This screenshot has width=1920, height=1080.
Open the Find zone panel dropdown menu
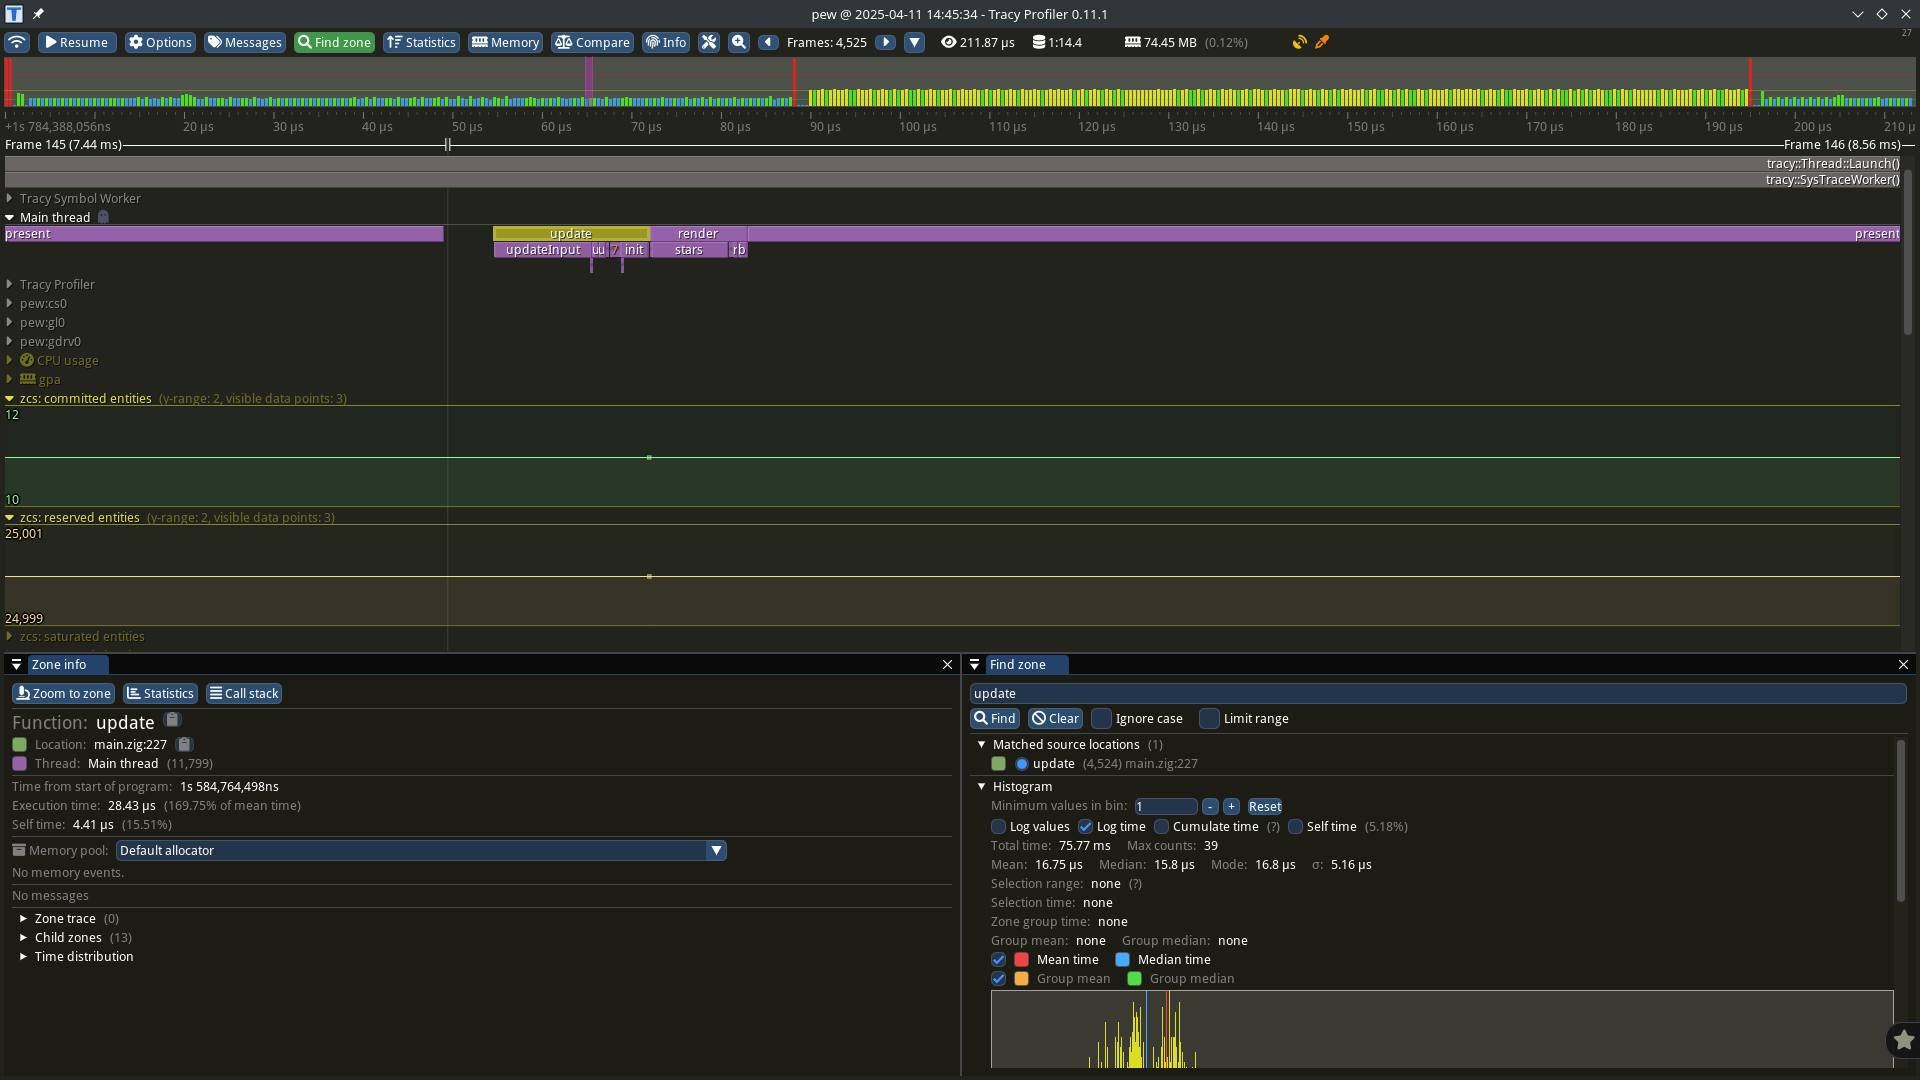click(974, 664)
